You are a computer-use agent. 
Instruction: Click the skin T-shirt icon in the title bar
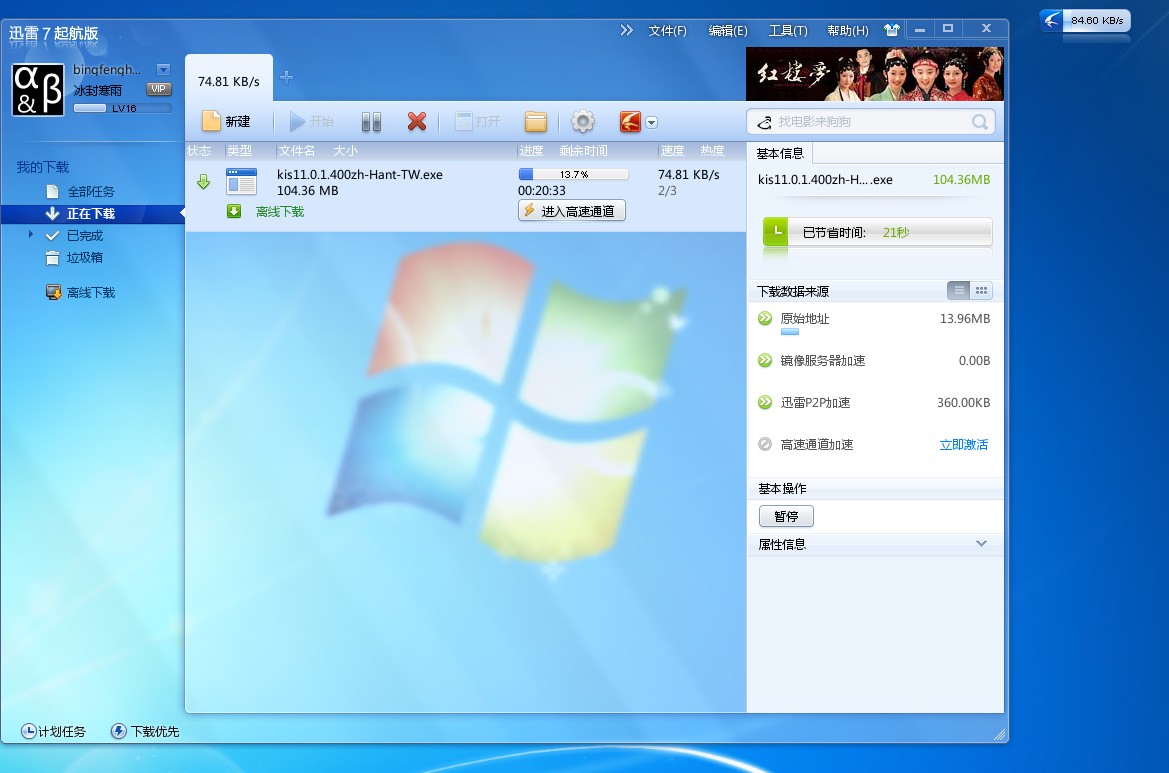[x=892, y=30]
